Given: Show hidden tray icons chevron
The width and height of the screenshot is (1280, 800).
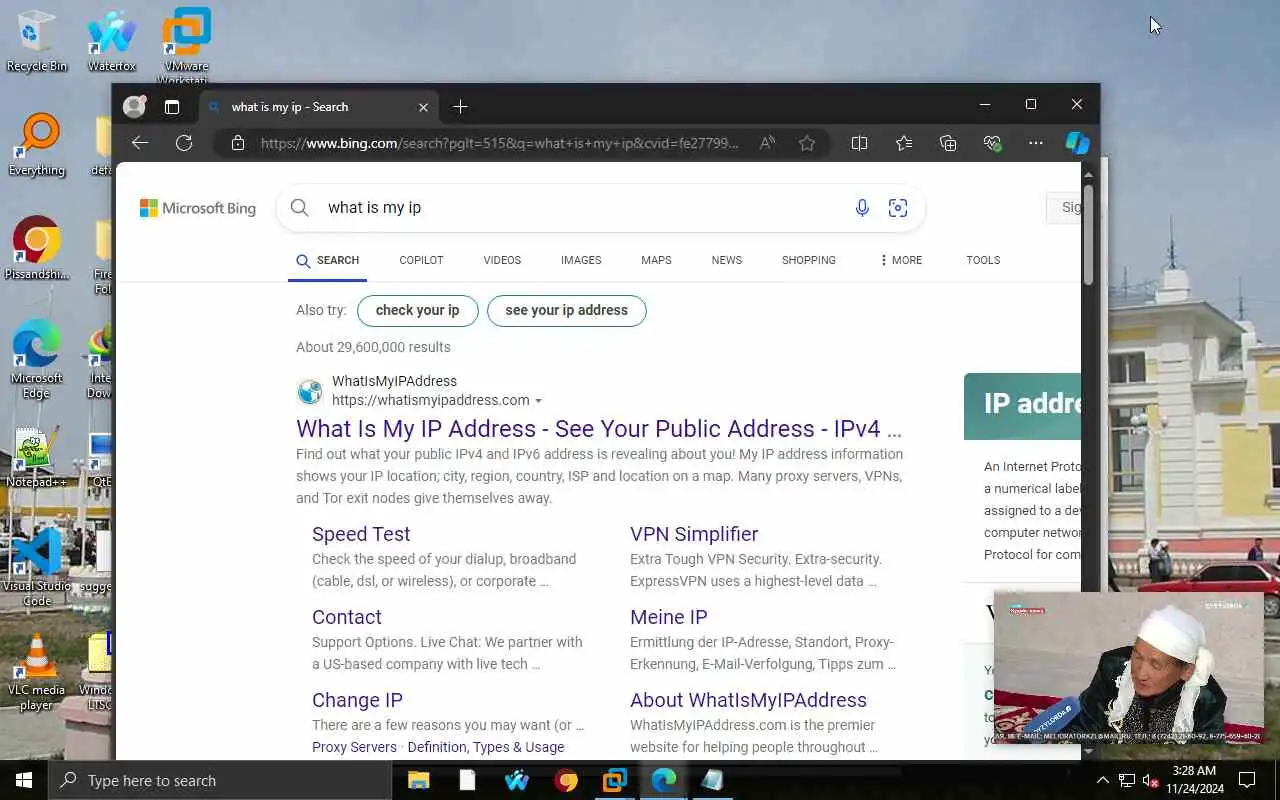Looking at the screenshot, I should pos(1102,780).
